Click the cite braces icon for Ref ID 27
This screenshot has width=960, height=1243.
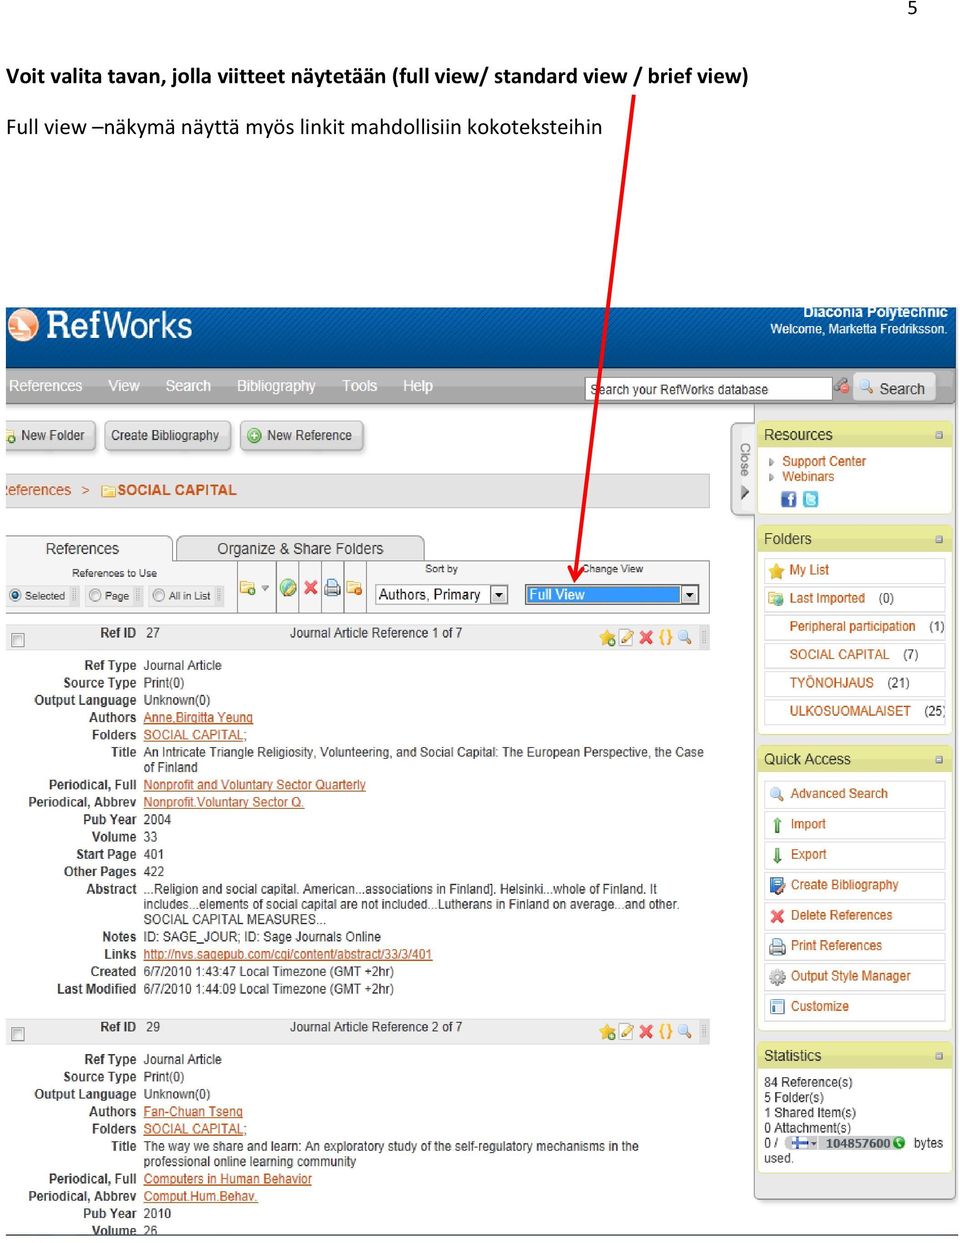[665, 638]
